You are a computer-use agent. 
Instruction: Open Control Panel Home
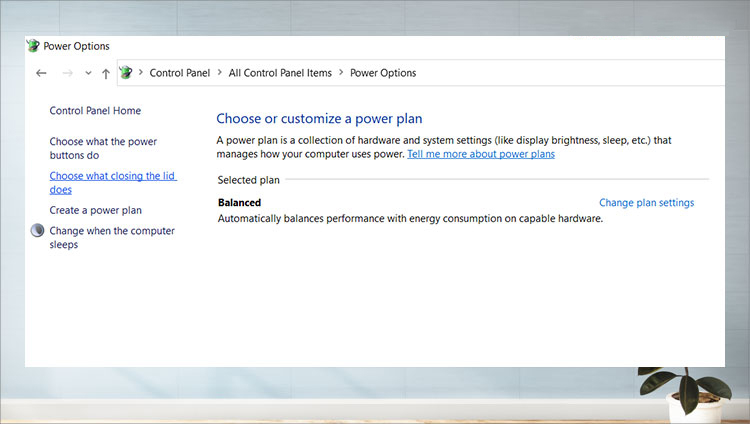coord(95,111)
